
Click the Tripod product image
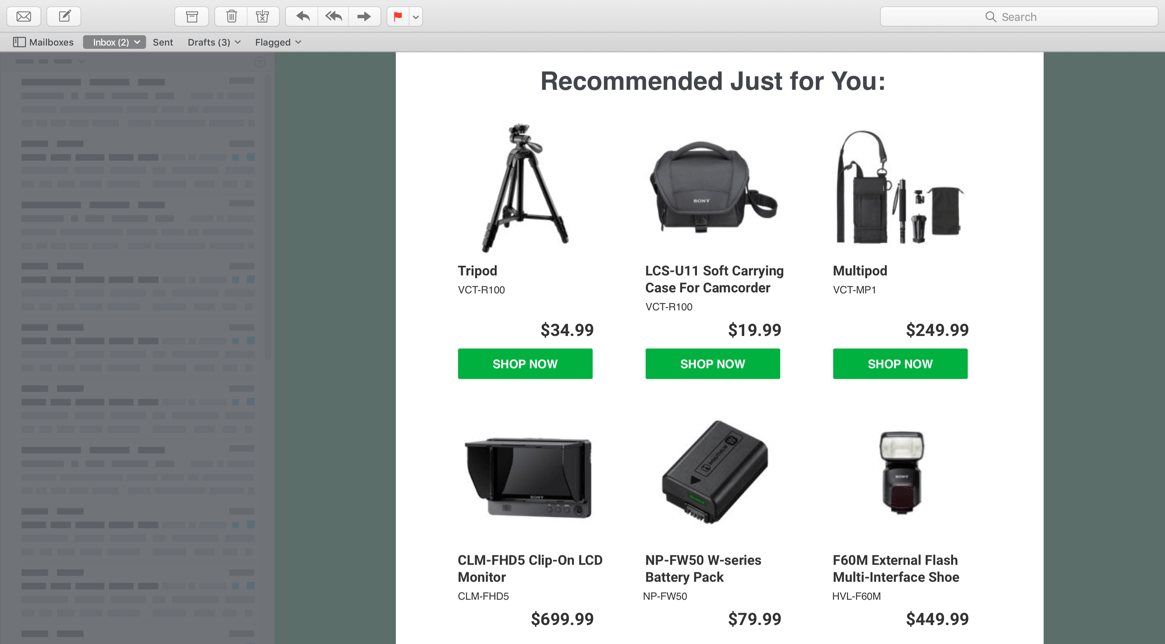(525, 188)
